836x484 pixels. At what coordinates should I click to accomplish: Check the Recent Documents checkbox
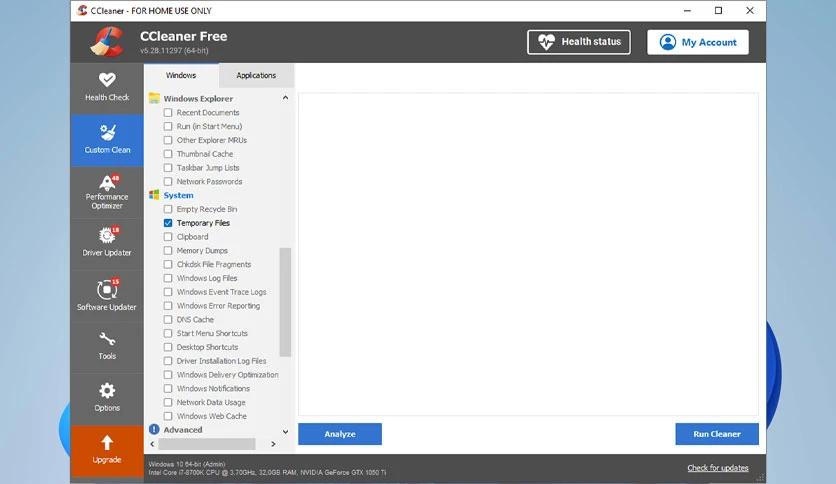coord(168,112)
